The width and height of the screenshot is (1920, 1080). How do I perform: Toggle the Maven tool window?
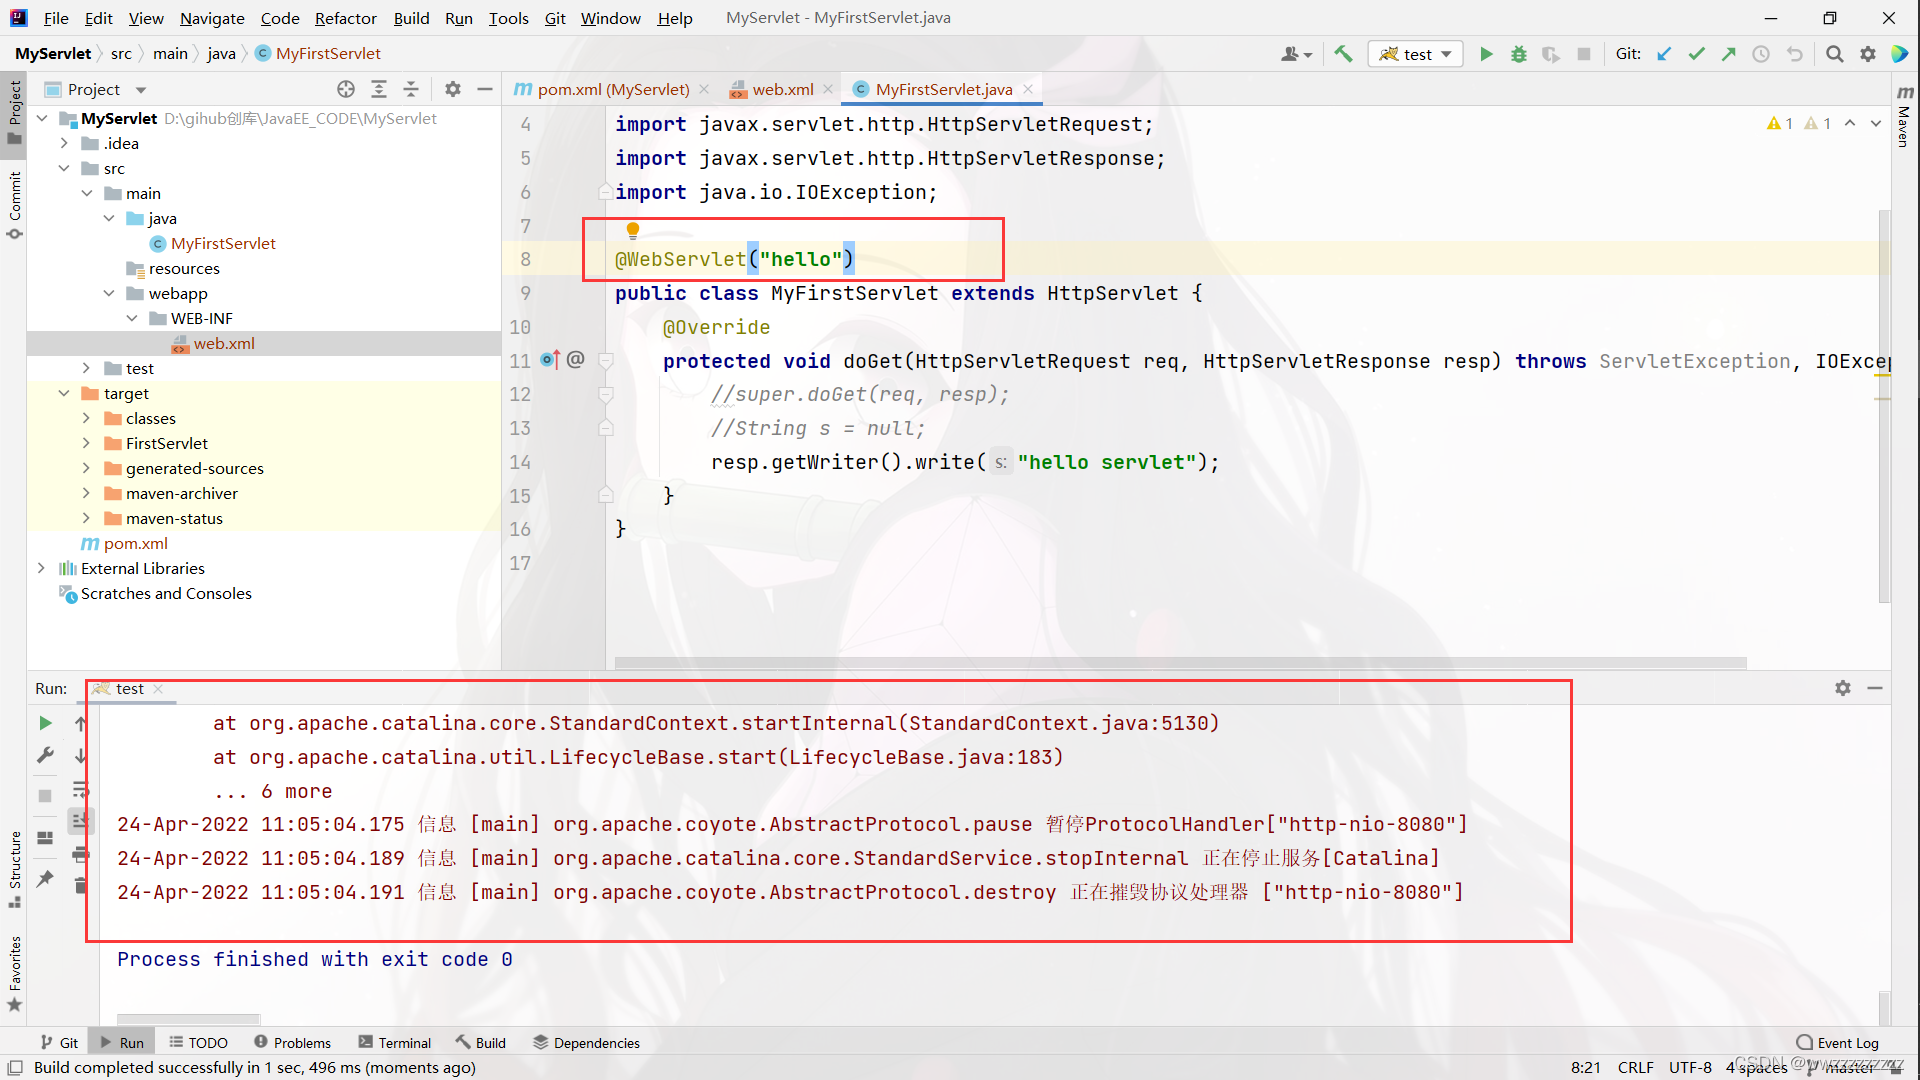point(1905,115)
